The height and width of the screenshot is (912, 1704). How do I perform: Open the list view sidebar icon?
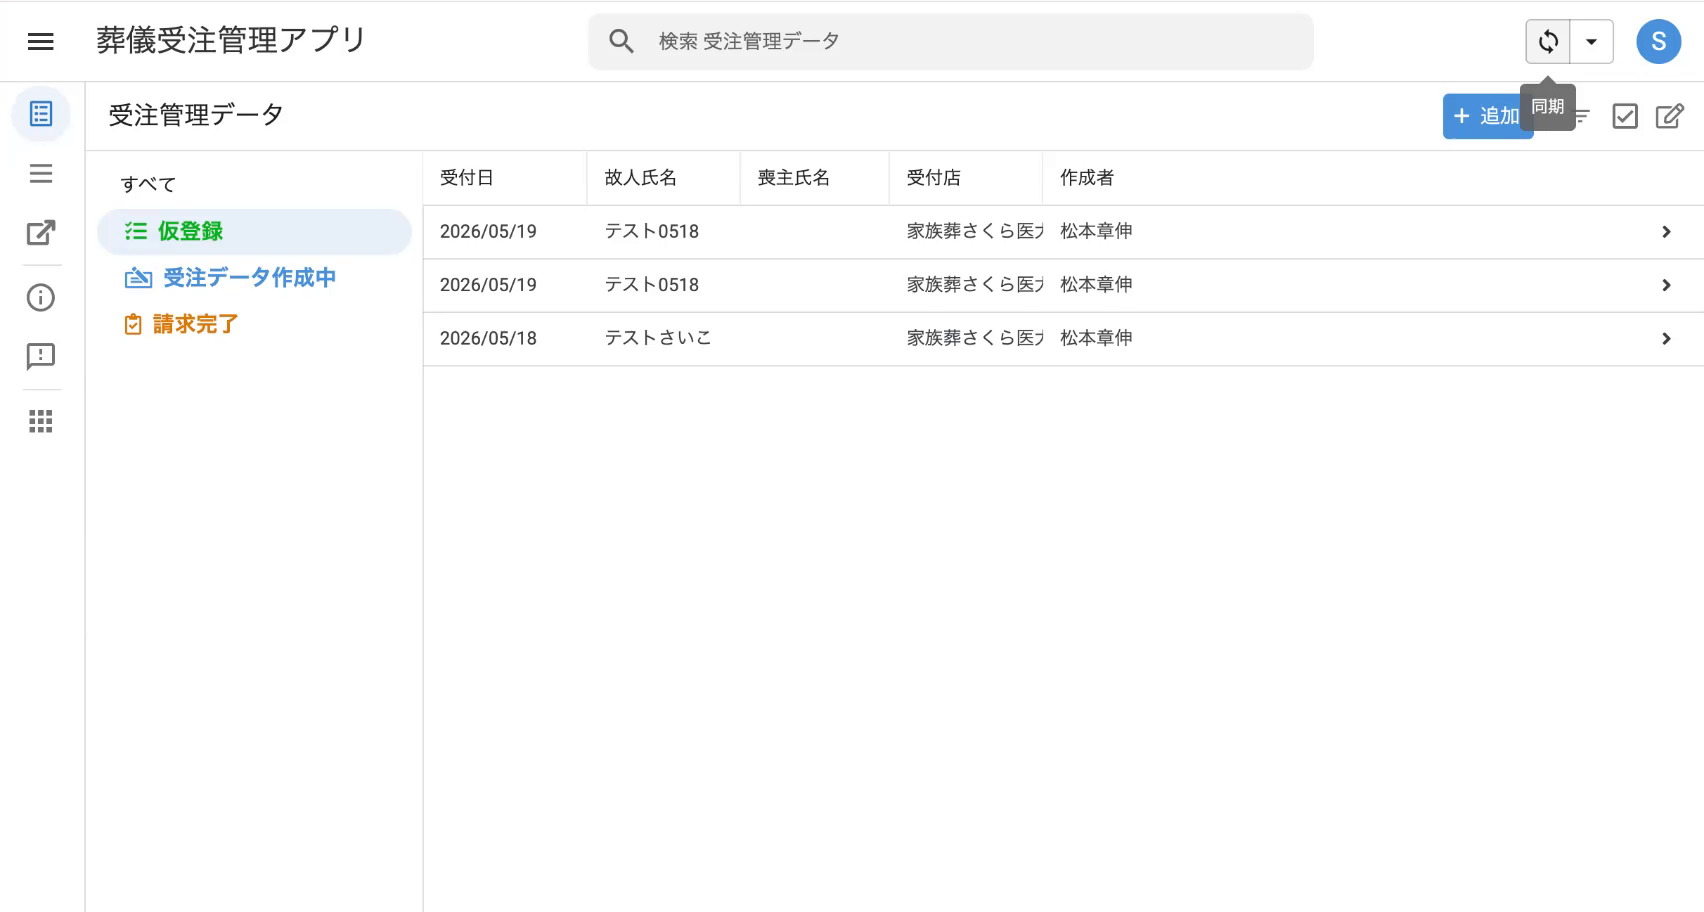[x=41, y=174]
